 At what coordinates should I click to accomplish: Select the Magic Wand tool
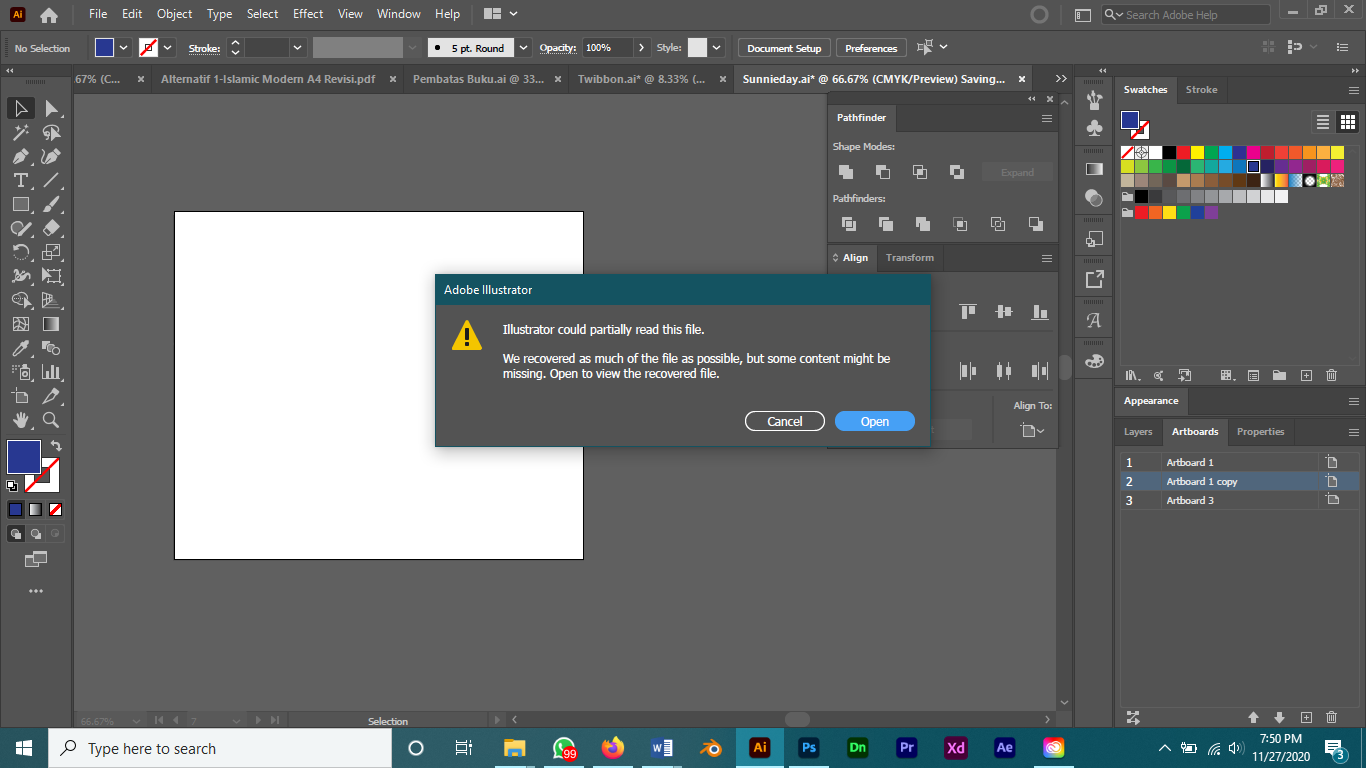tap(21, 132)
